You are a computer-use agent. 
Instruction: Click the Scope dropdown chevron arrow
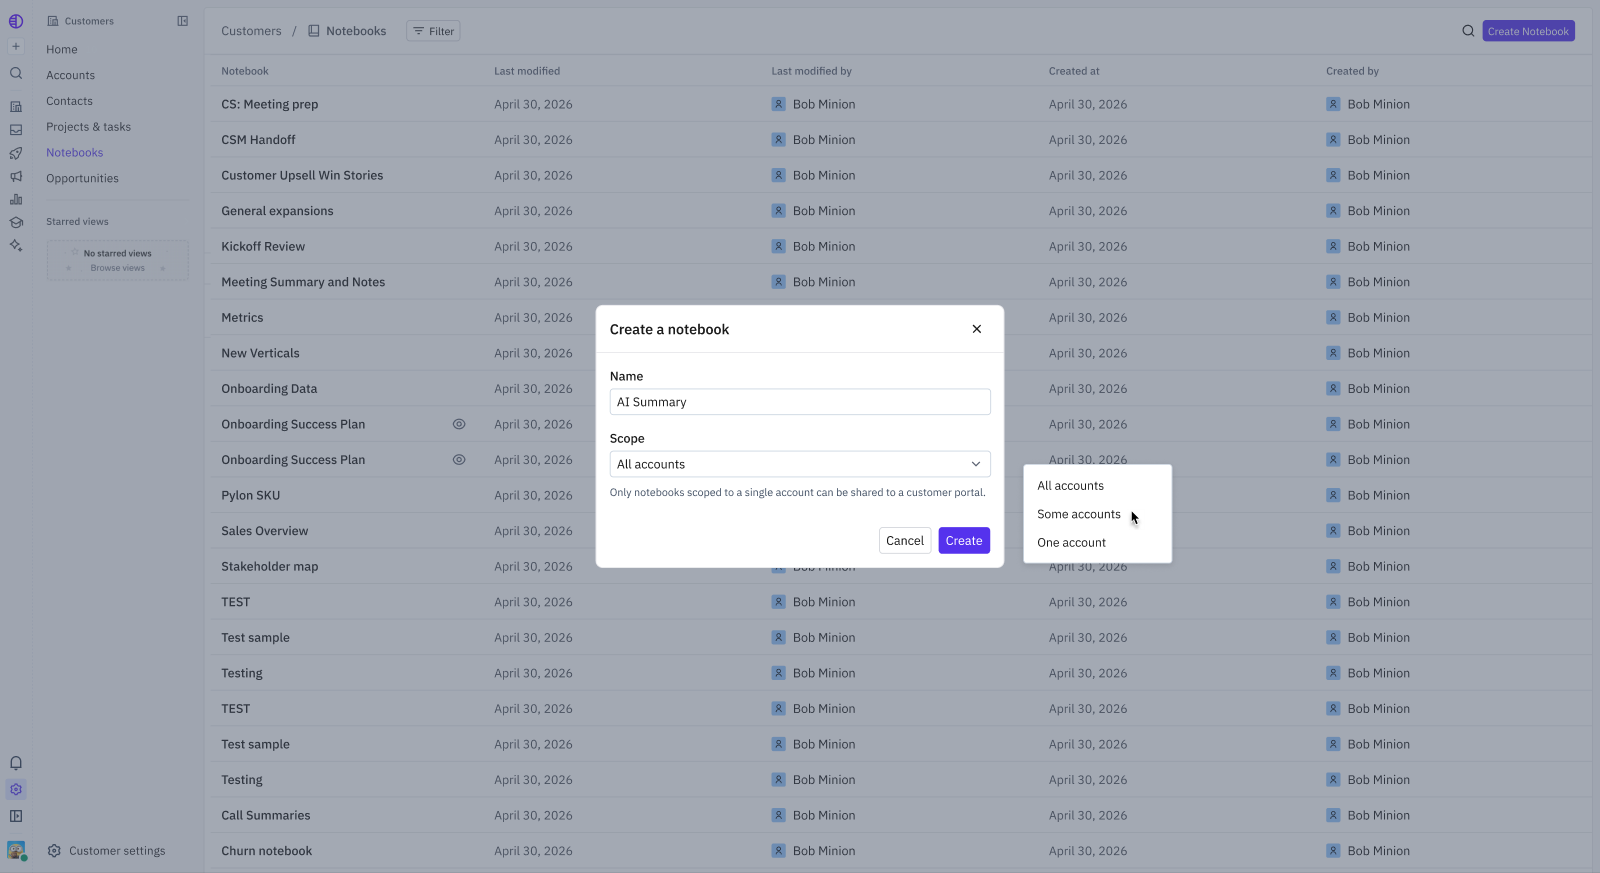(976, 464)
